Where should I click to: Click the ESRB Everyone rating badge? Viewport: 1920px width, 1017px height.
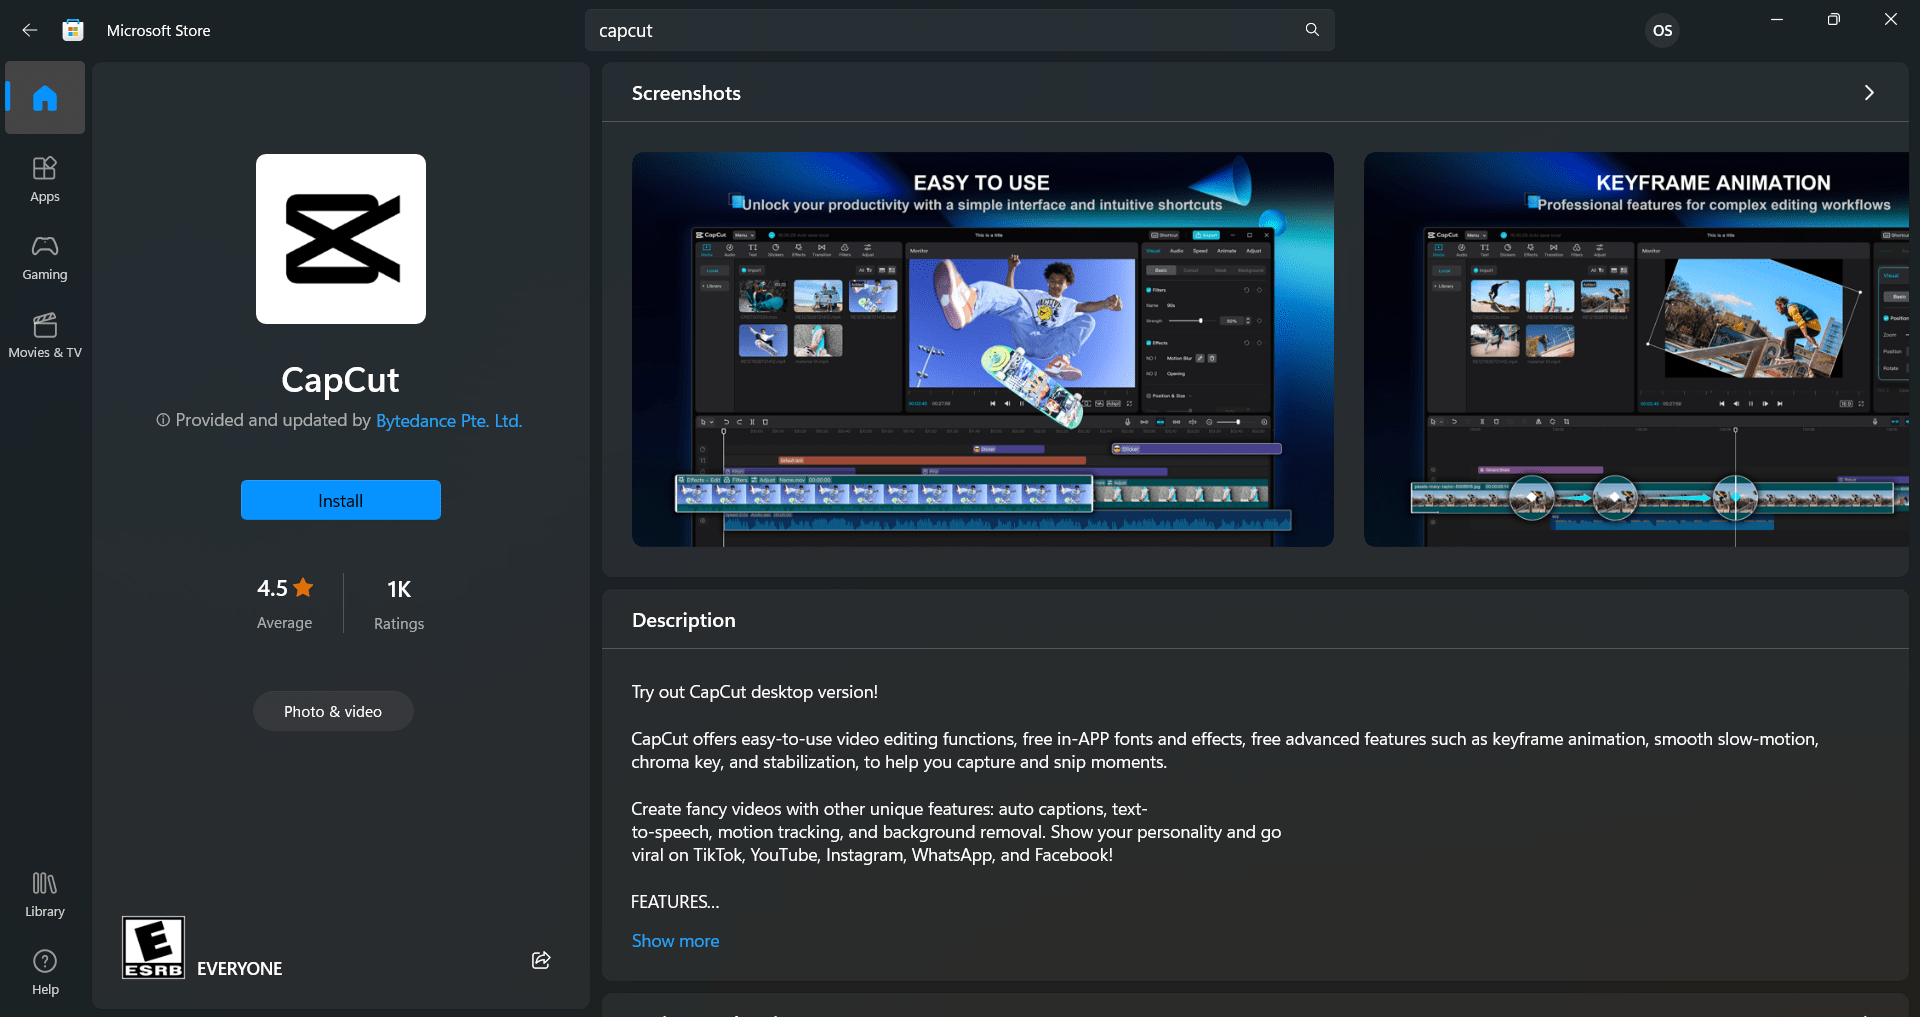point(153,947)
